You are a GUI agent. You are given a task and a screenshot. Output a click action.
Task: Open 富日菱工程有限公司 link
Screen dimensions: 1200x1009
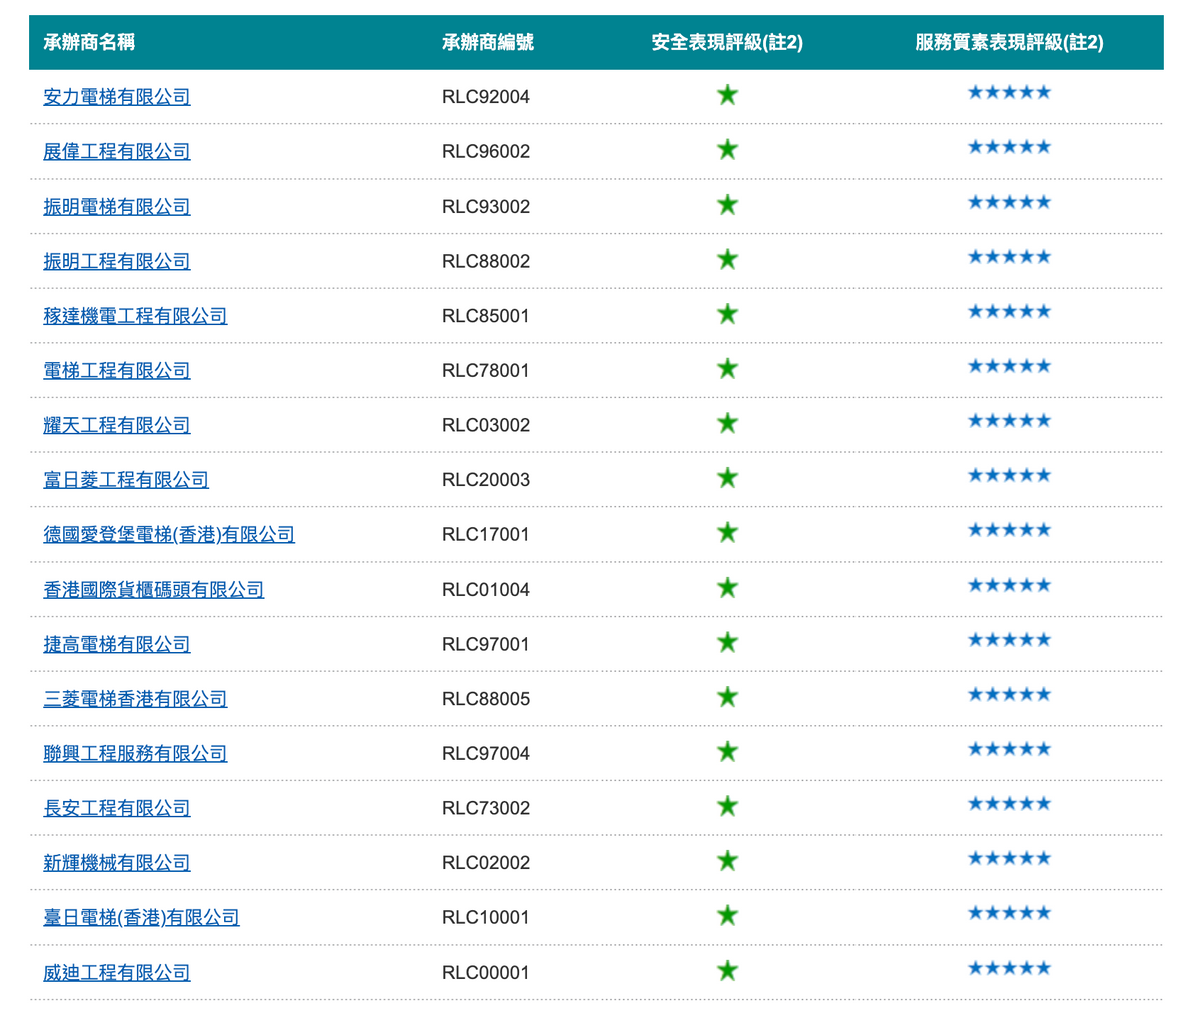[126, 480]
